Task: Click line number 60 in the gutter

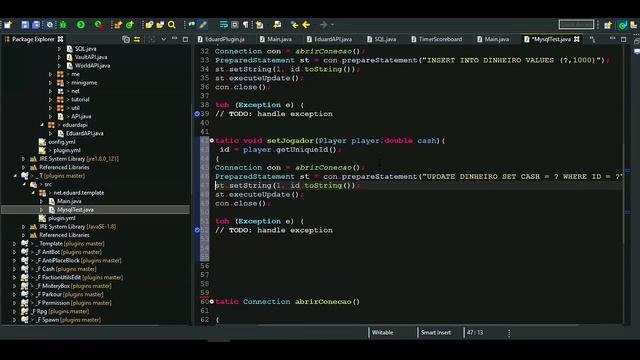Action: pos(204,302)
